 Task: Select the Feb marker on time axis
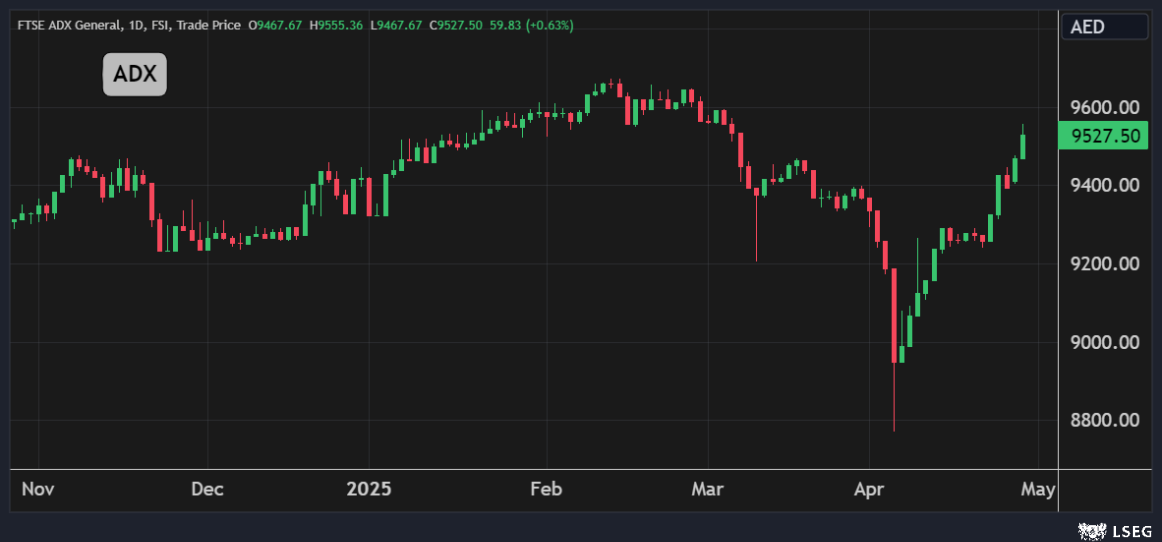pyautogui.click(x=546, y=489)
